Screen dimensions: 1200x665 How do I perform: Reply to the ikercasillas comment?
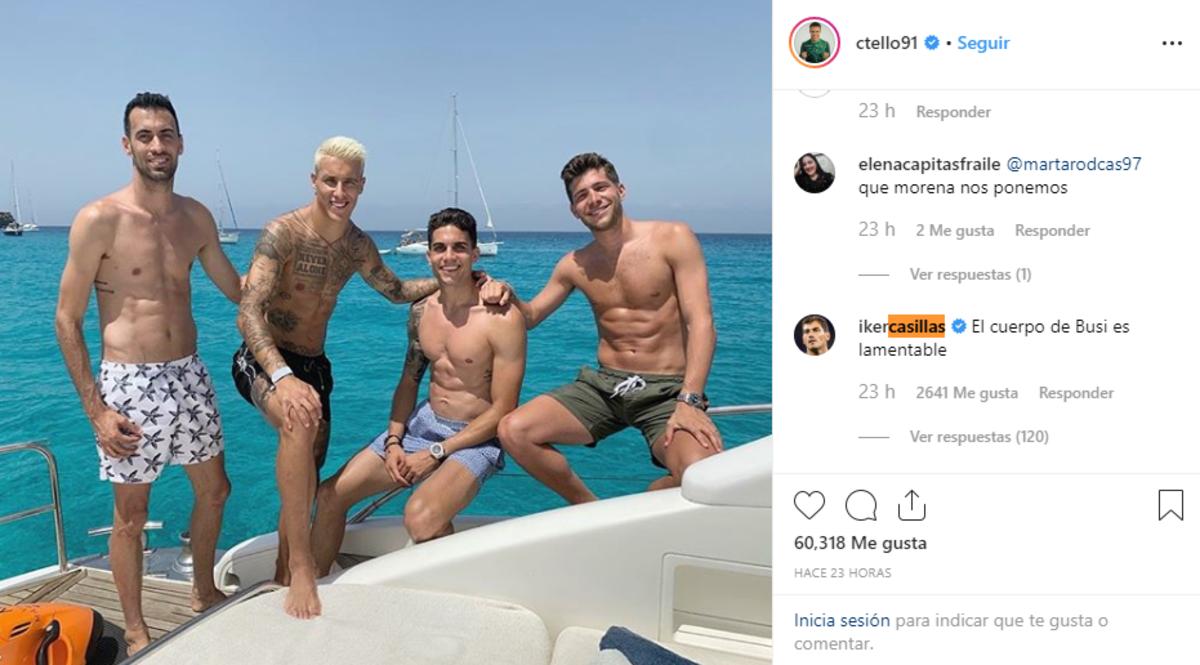point(1075,393)
